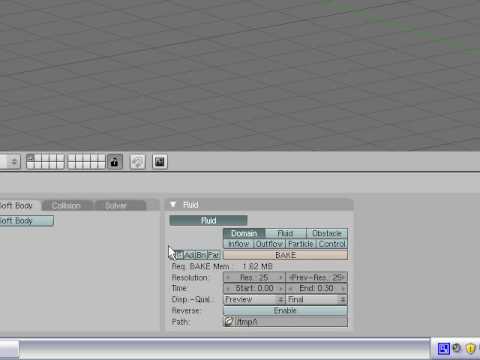480x360 pixels.
Task: Click the Prev-Res: 25 field
Action: [x=317, y=277]
